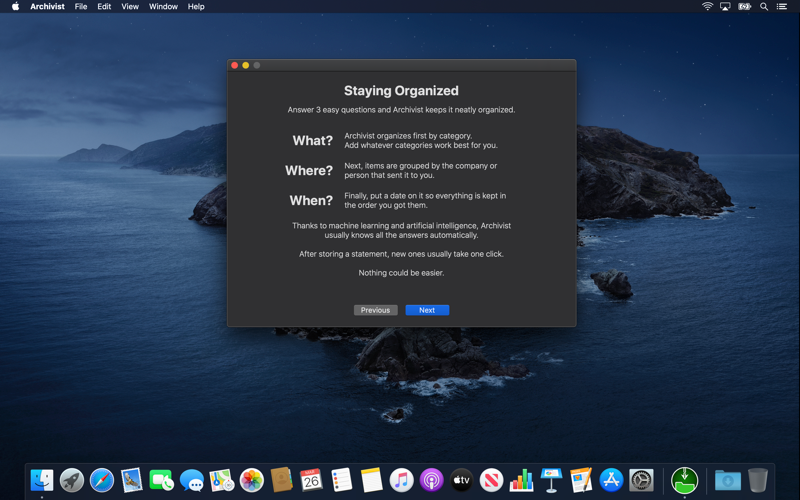Click the Wi-Fi status icon
The width and height of the screenshot is (800, 500).
[x=707, y=7]
